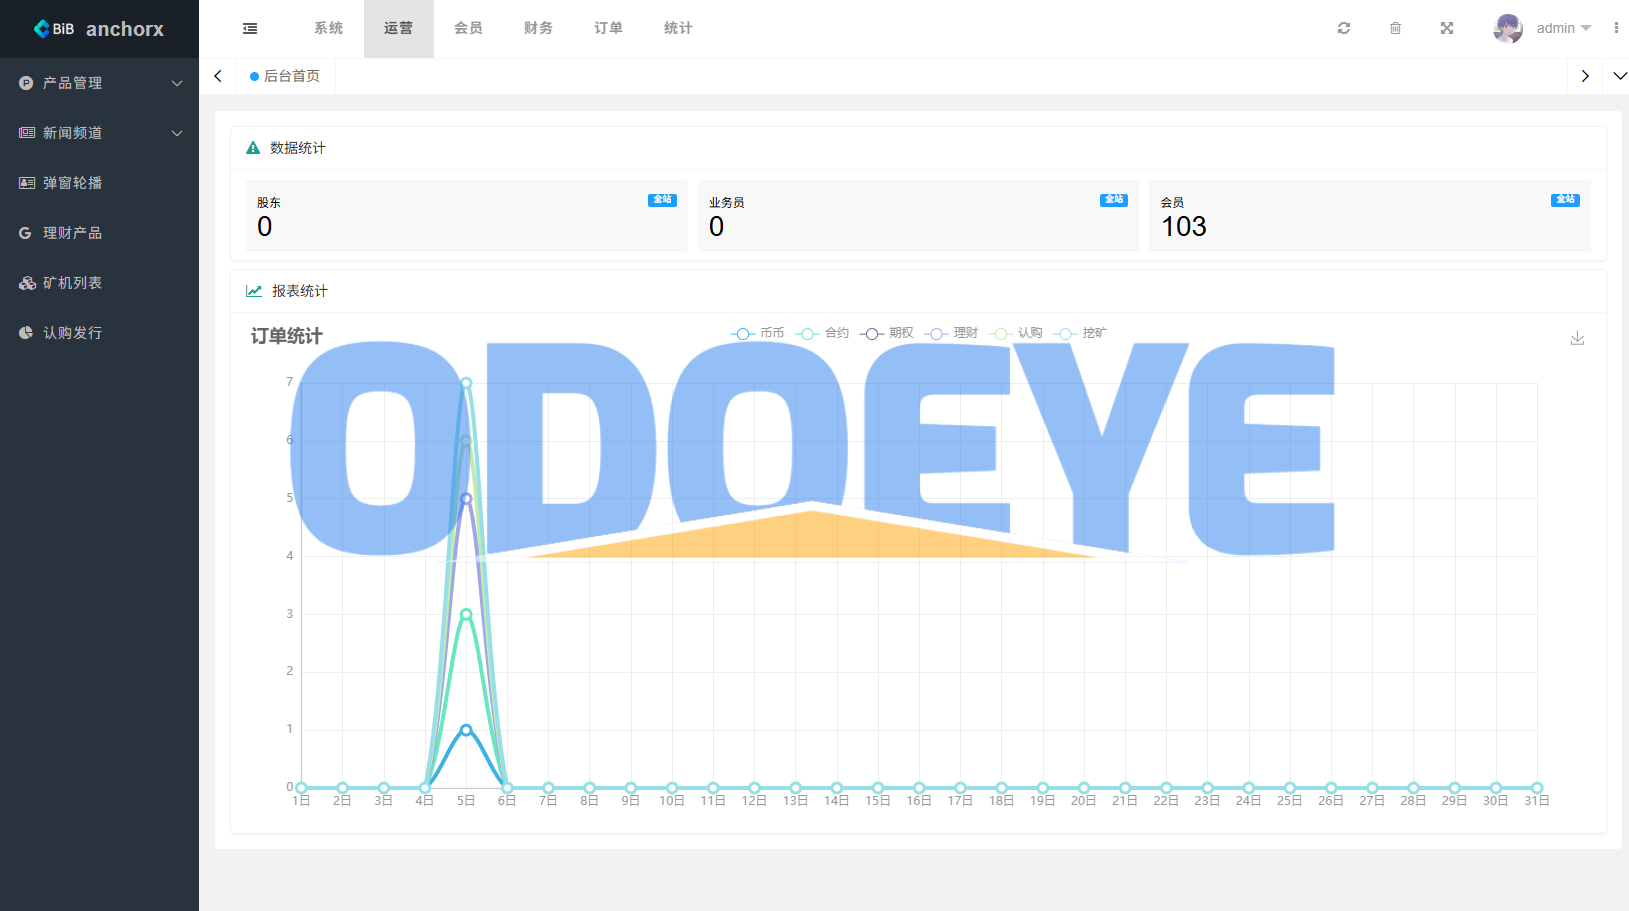Image resolution: width=1629 pixels, height=911 pixels.
Task: Expand the 新闻频道 sidebar menu
Action: click(x=100, y=133)
